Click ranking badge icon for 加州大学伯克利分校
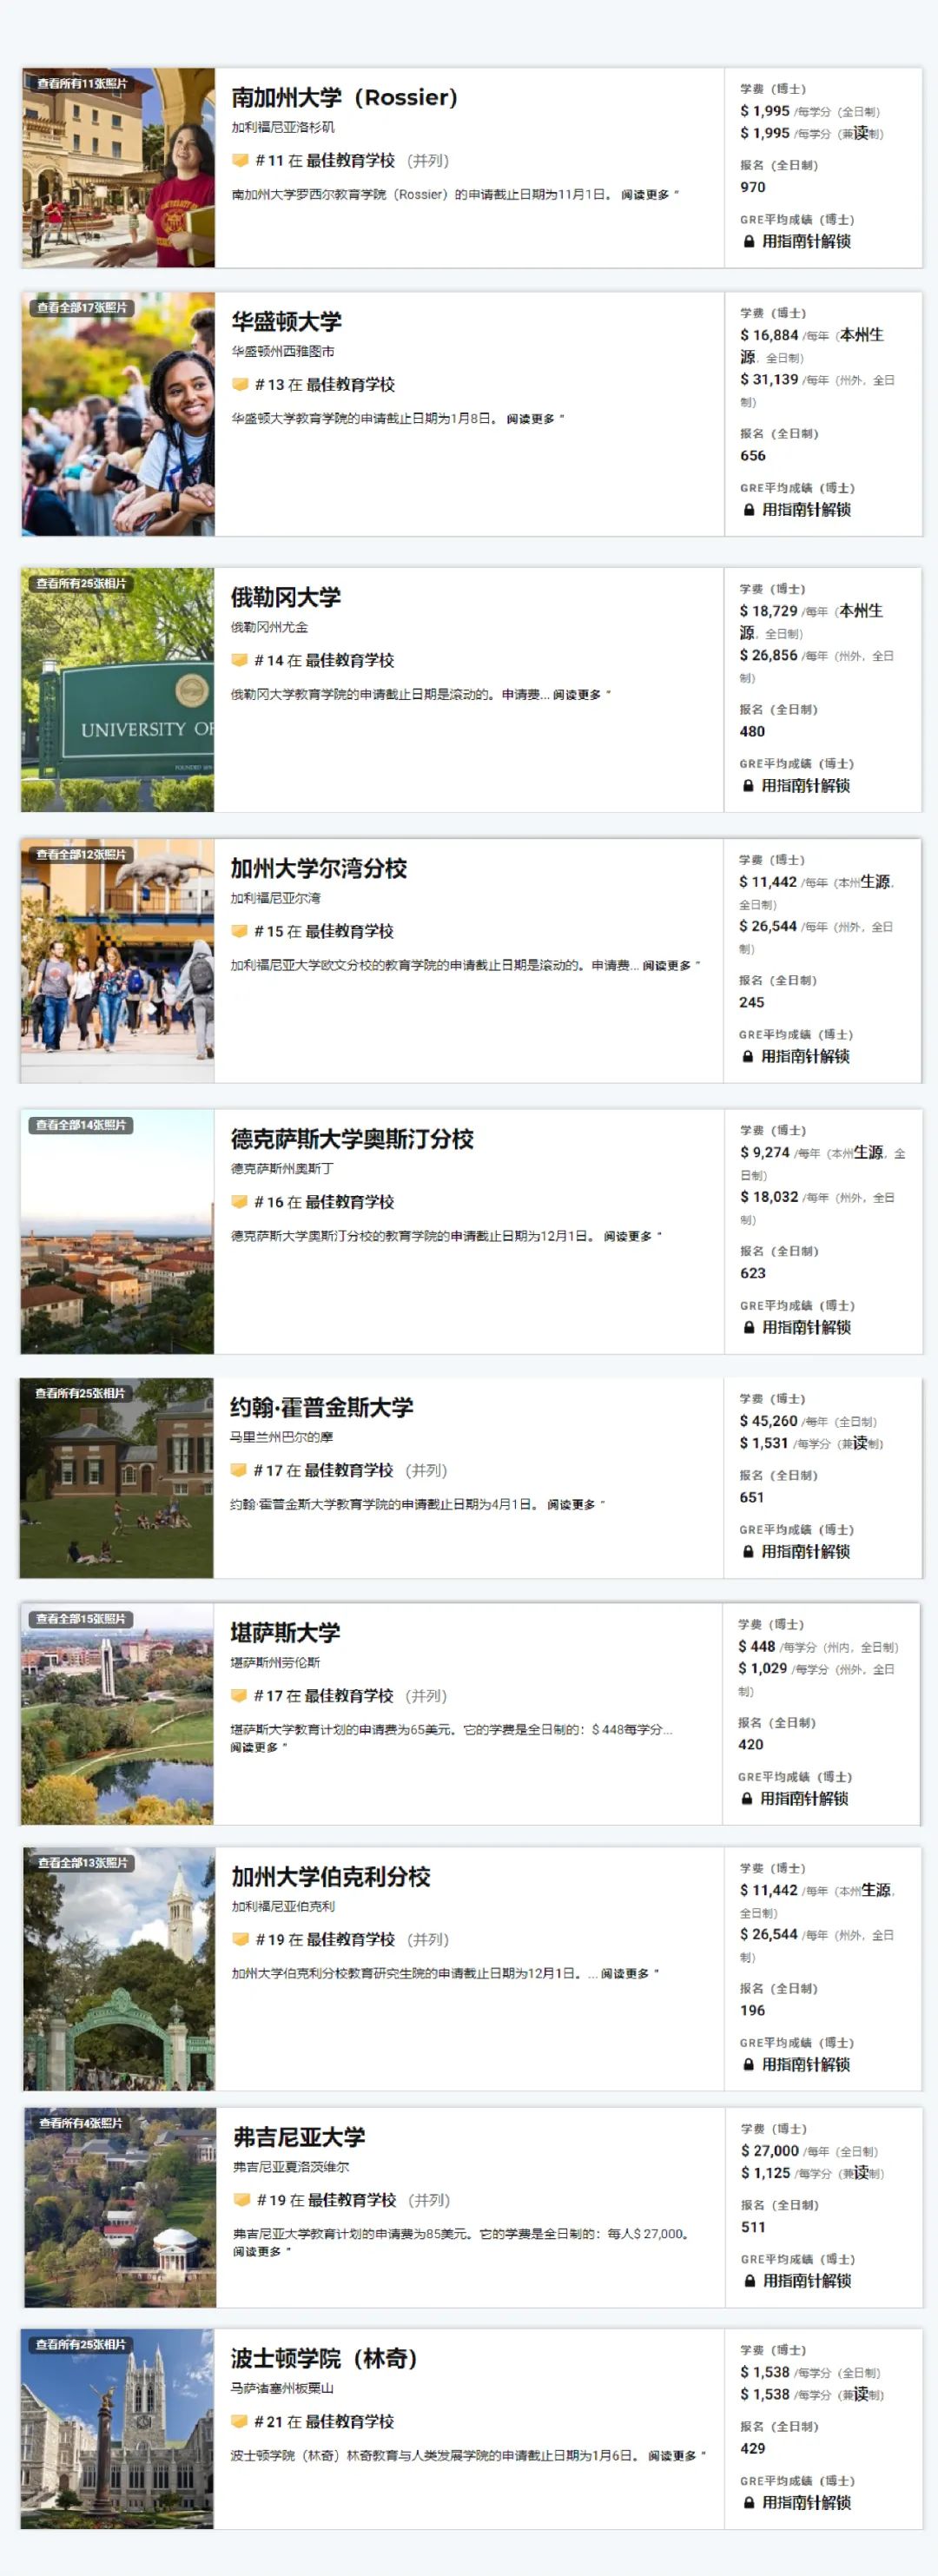The height and width of the screenshot is (2576, 938). click(240, 1939)
